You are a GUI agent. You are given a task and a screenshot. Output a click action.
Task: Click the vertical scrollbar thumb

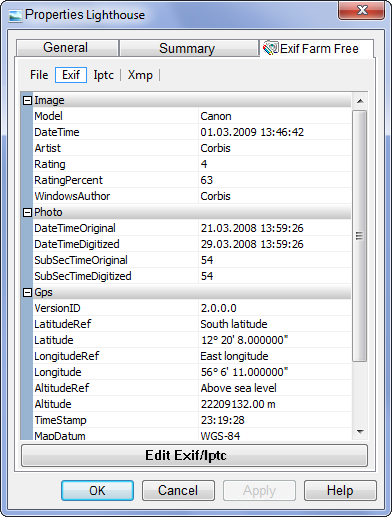coord(359,236)
